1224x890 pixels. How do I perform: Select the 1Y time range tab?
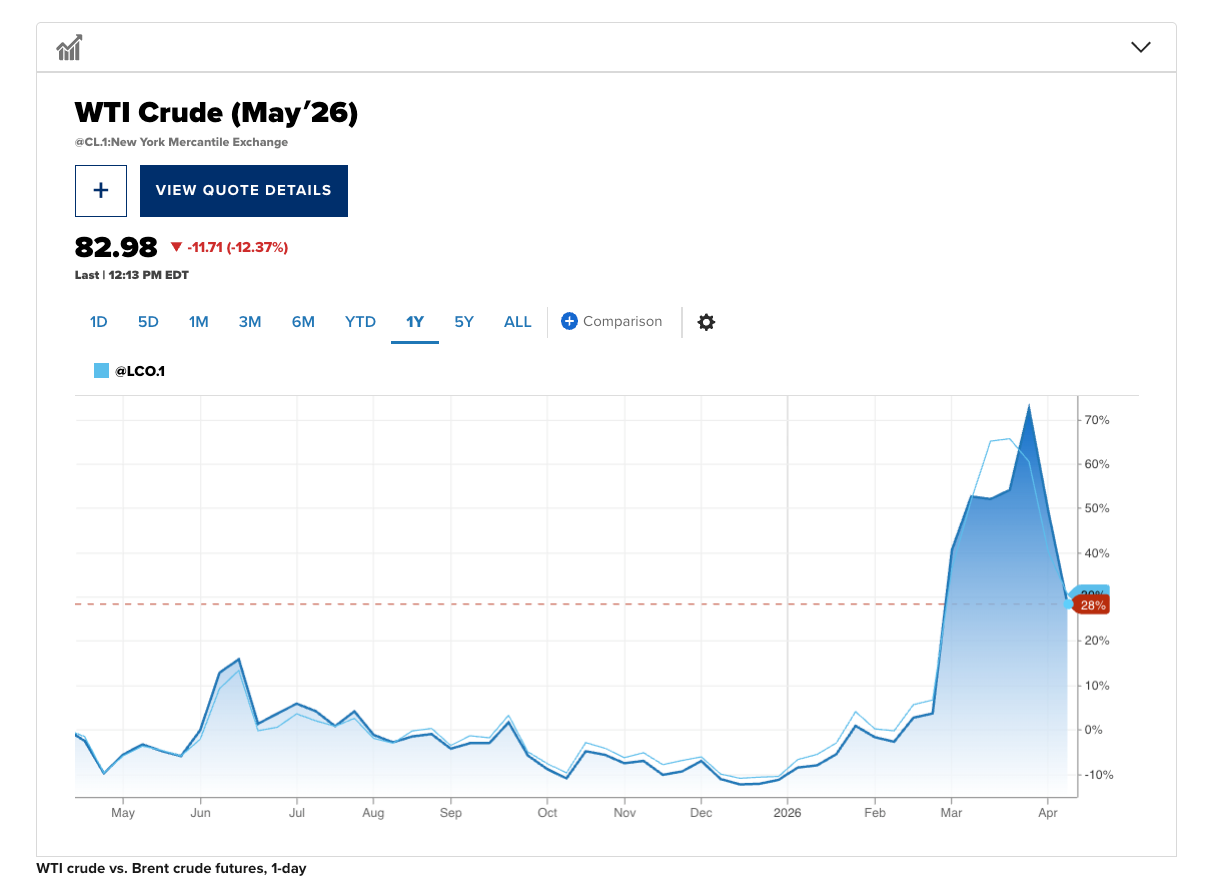click(x=415, y=322)
